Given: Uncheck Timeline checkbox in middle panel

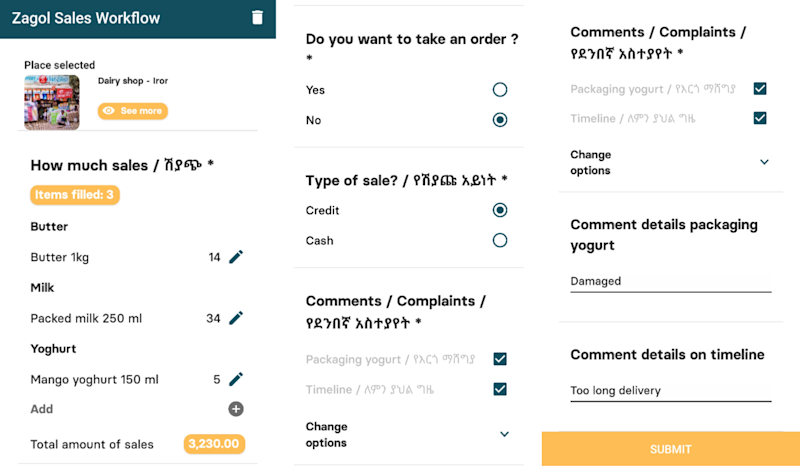Looking at the screenshot, I should [500, 389].
